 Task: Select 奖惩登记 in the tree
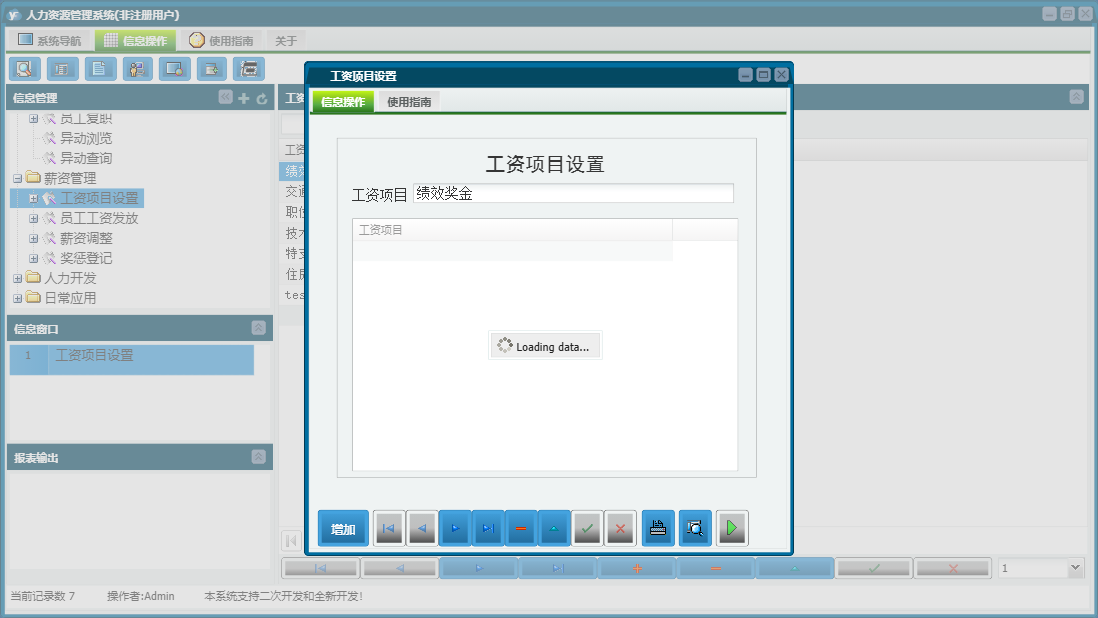(x=86, y=258)
